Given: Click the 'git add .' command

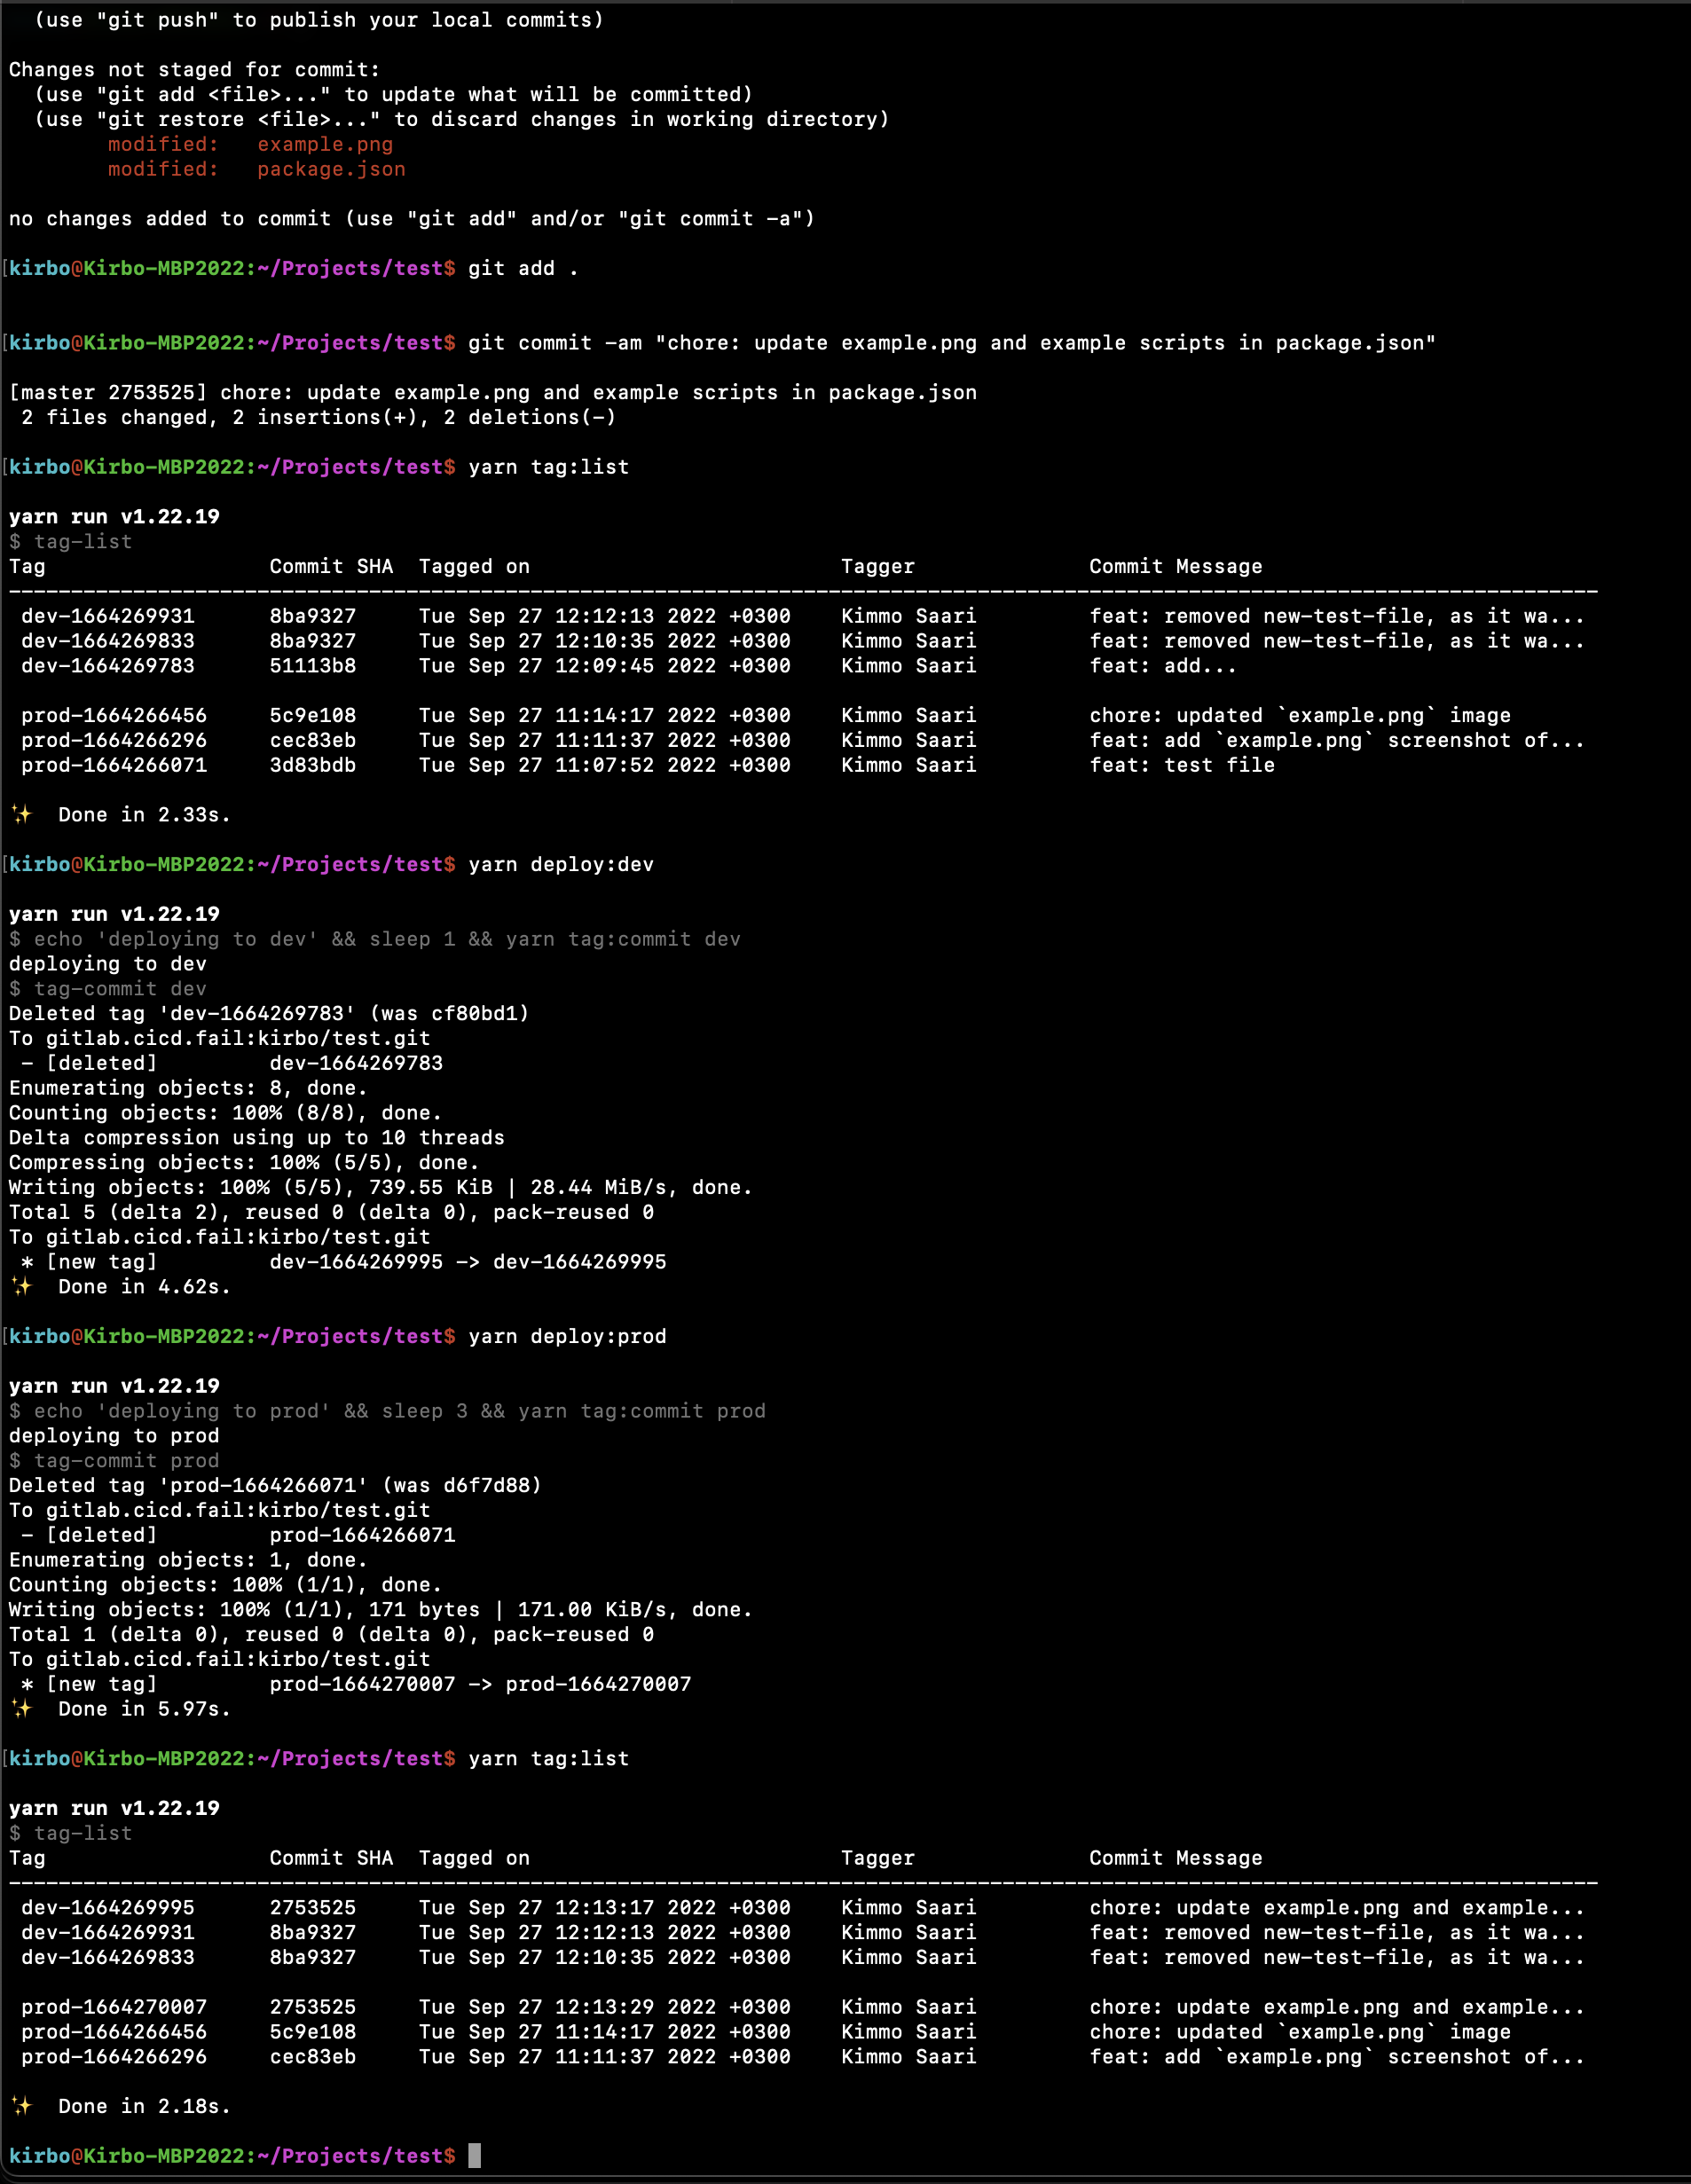Looking at the screenshot, I should 523,268.
